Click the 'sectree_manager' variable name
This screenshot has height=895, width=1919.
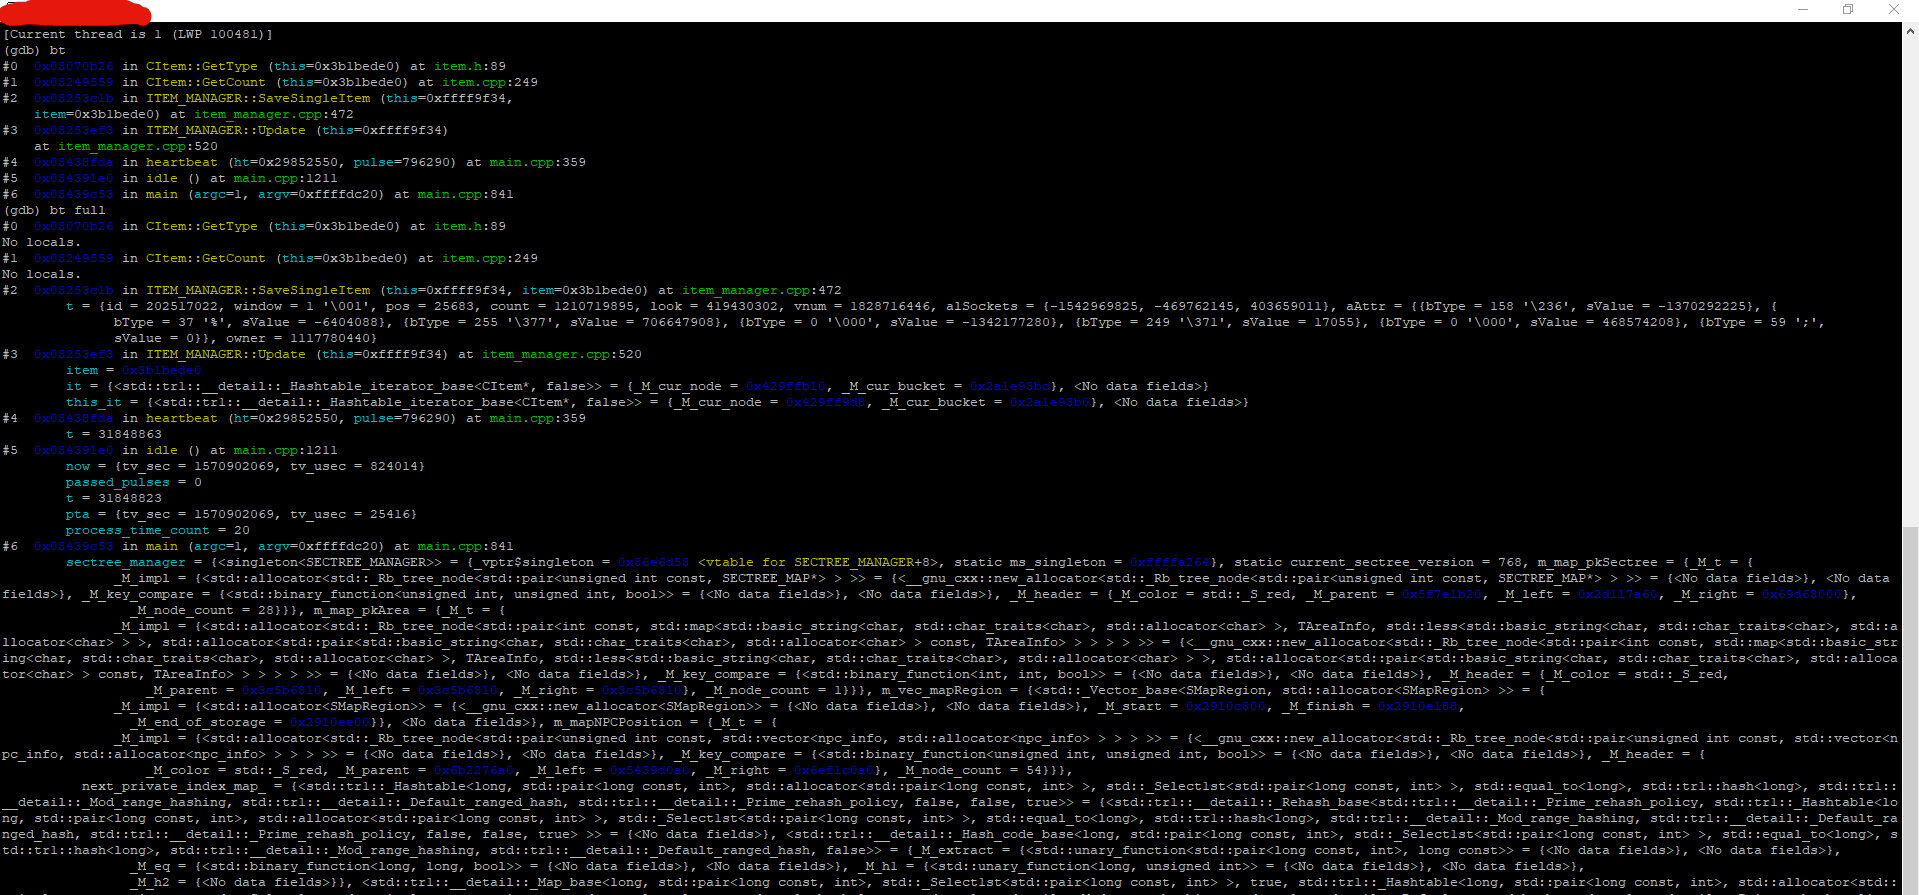(x=126, y=562)
